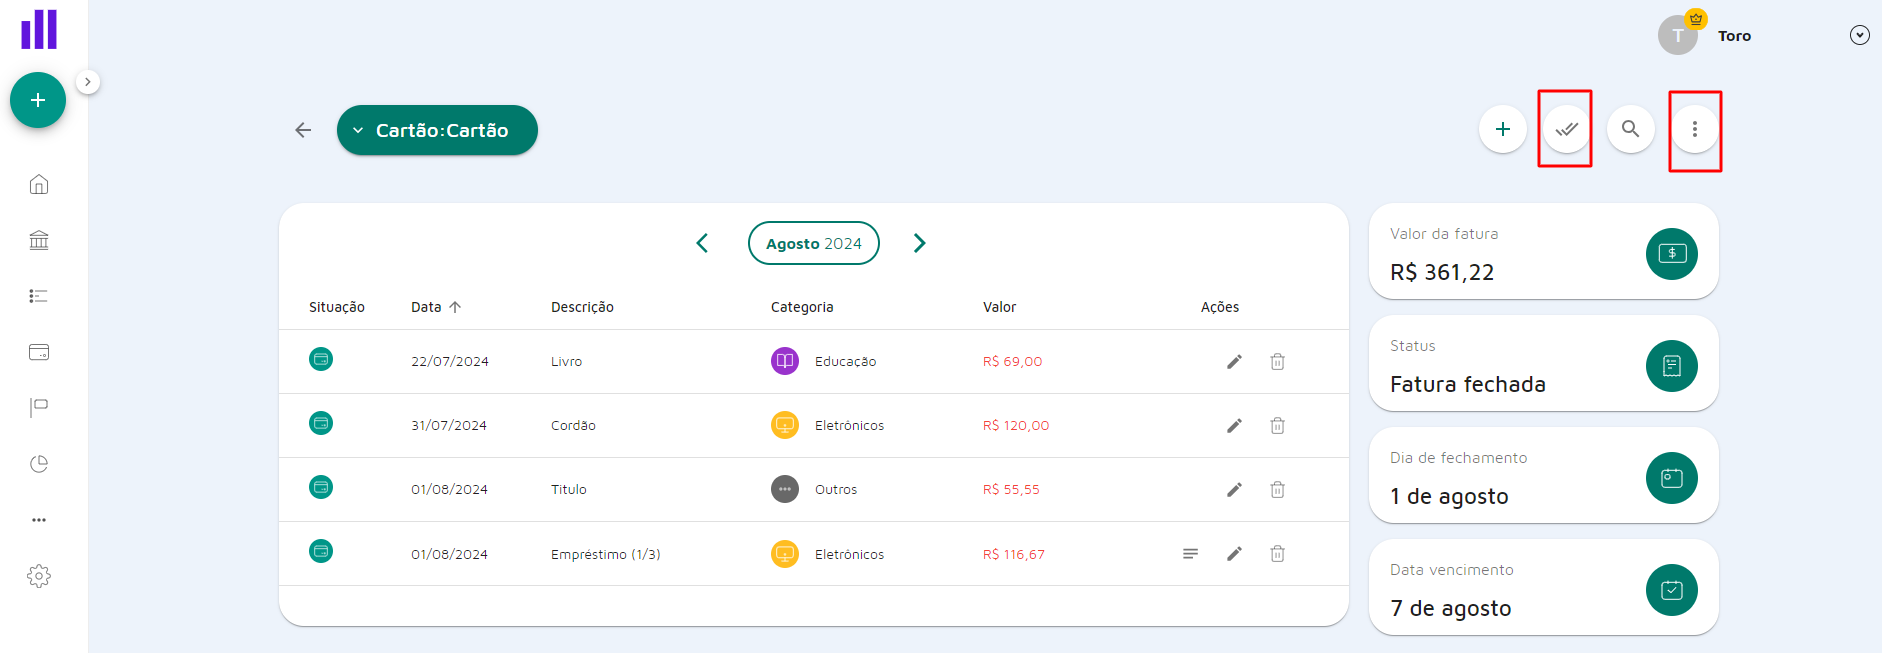Open the bank accounts sidebar icon
Image resolution: width=1882 pixels, height=653 pixels.
39,240
